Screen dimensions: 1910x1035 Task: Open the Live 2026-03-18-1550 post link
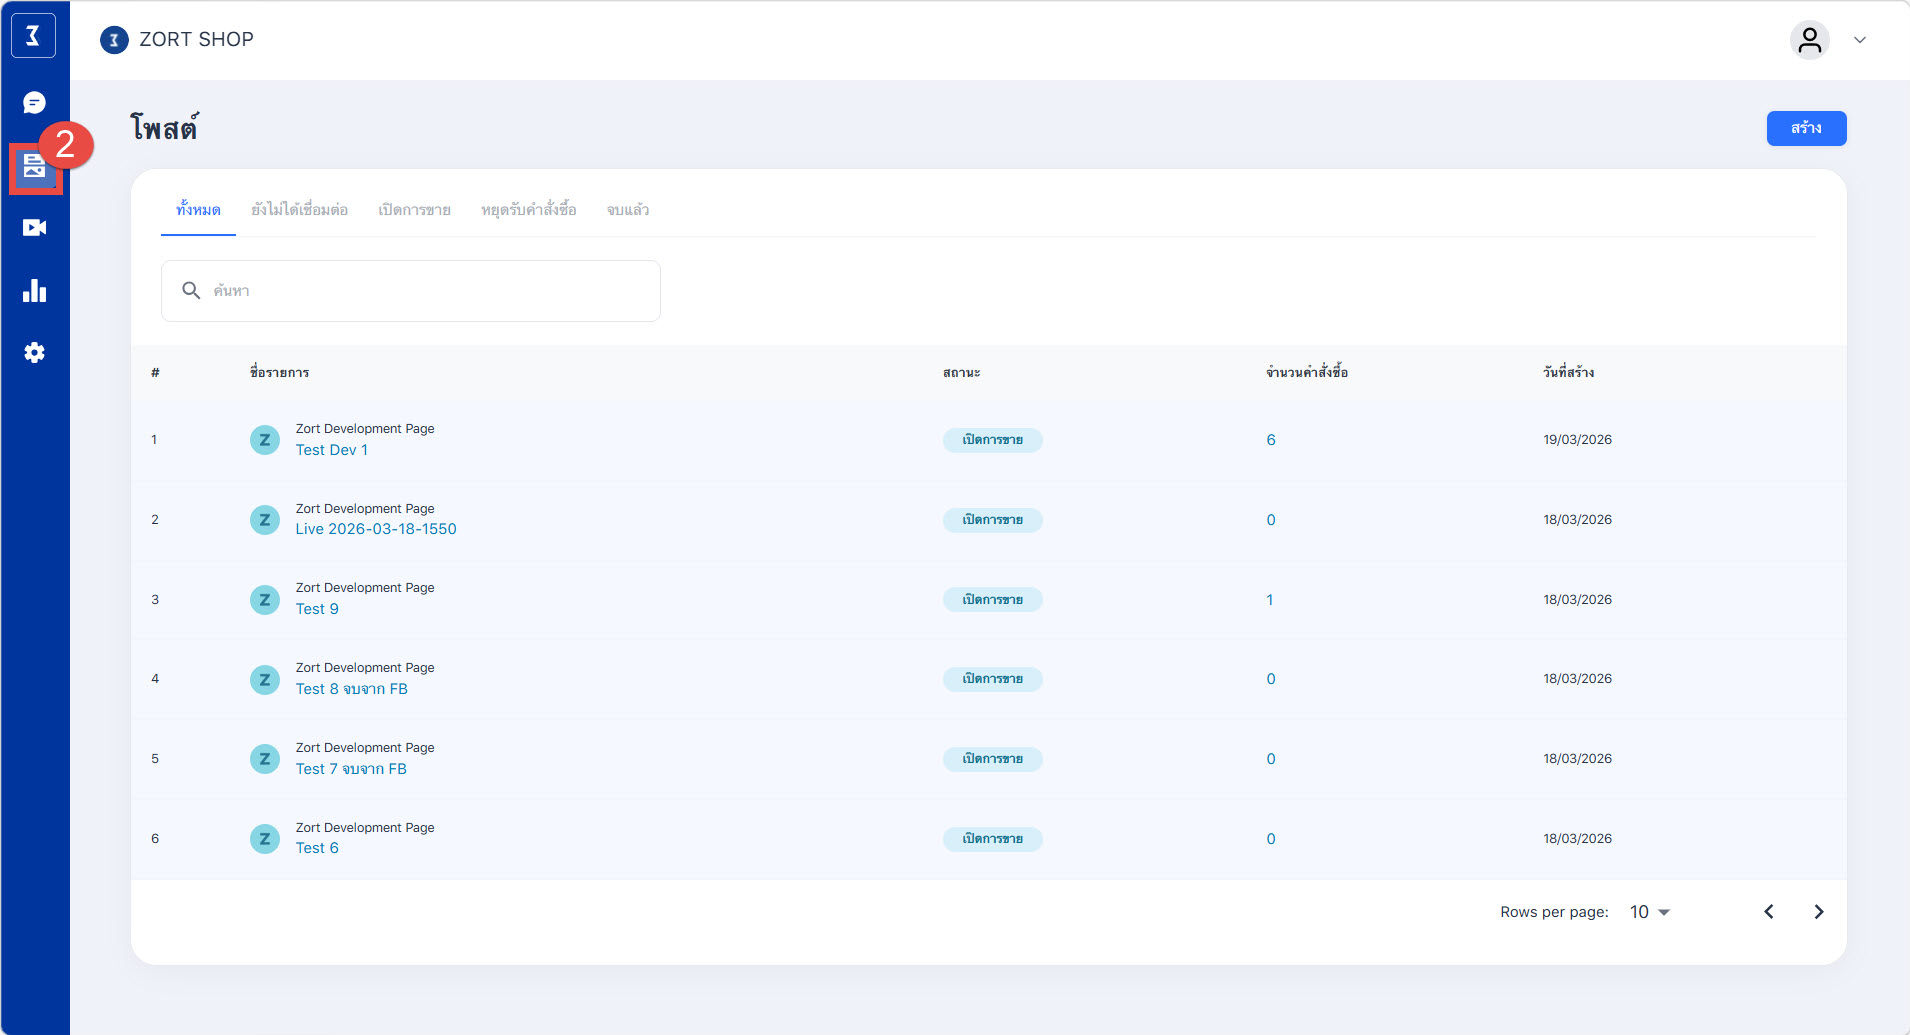[376, 529]
